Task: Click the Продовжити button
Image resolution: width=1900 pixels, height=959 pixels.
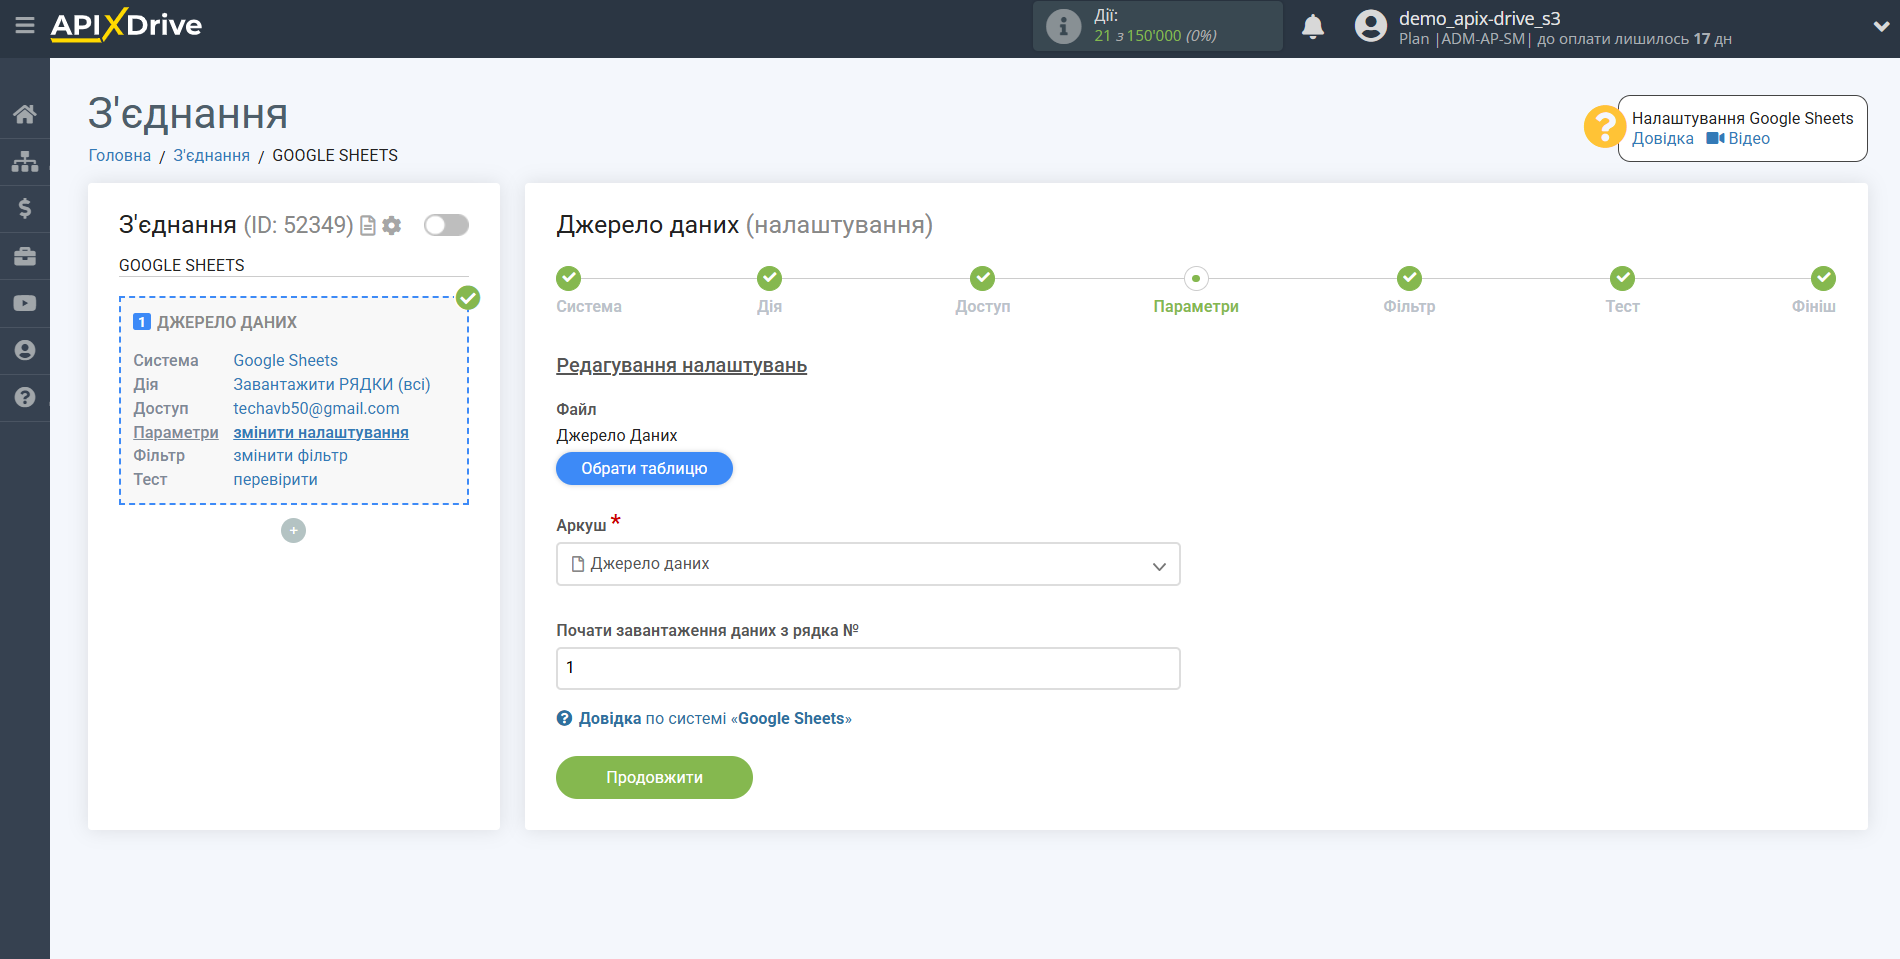Action: [x=654, y=777]
